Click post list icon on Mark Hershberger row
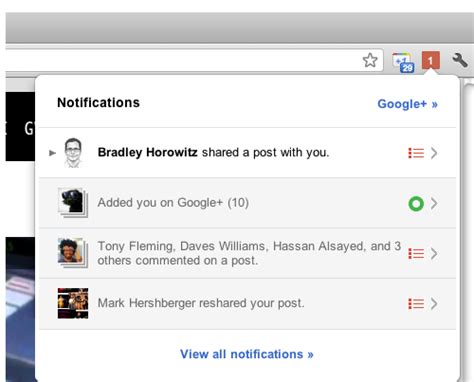Viewport: 474px width, 382px height. click(x=416, y=304)
